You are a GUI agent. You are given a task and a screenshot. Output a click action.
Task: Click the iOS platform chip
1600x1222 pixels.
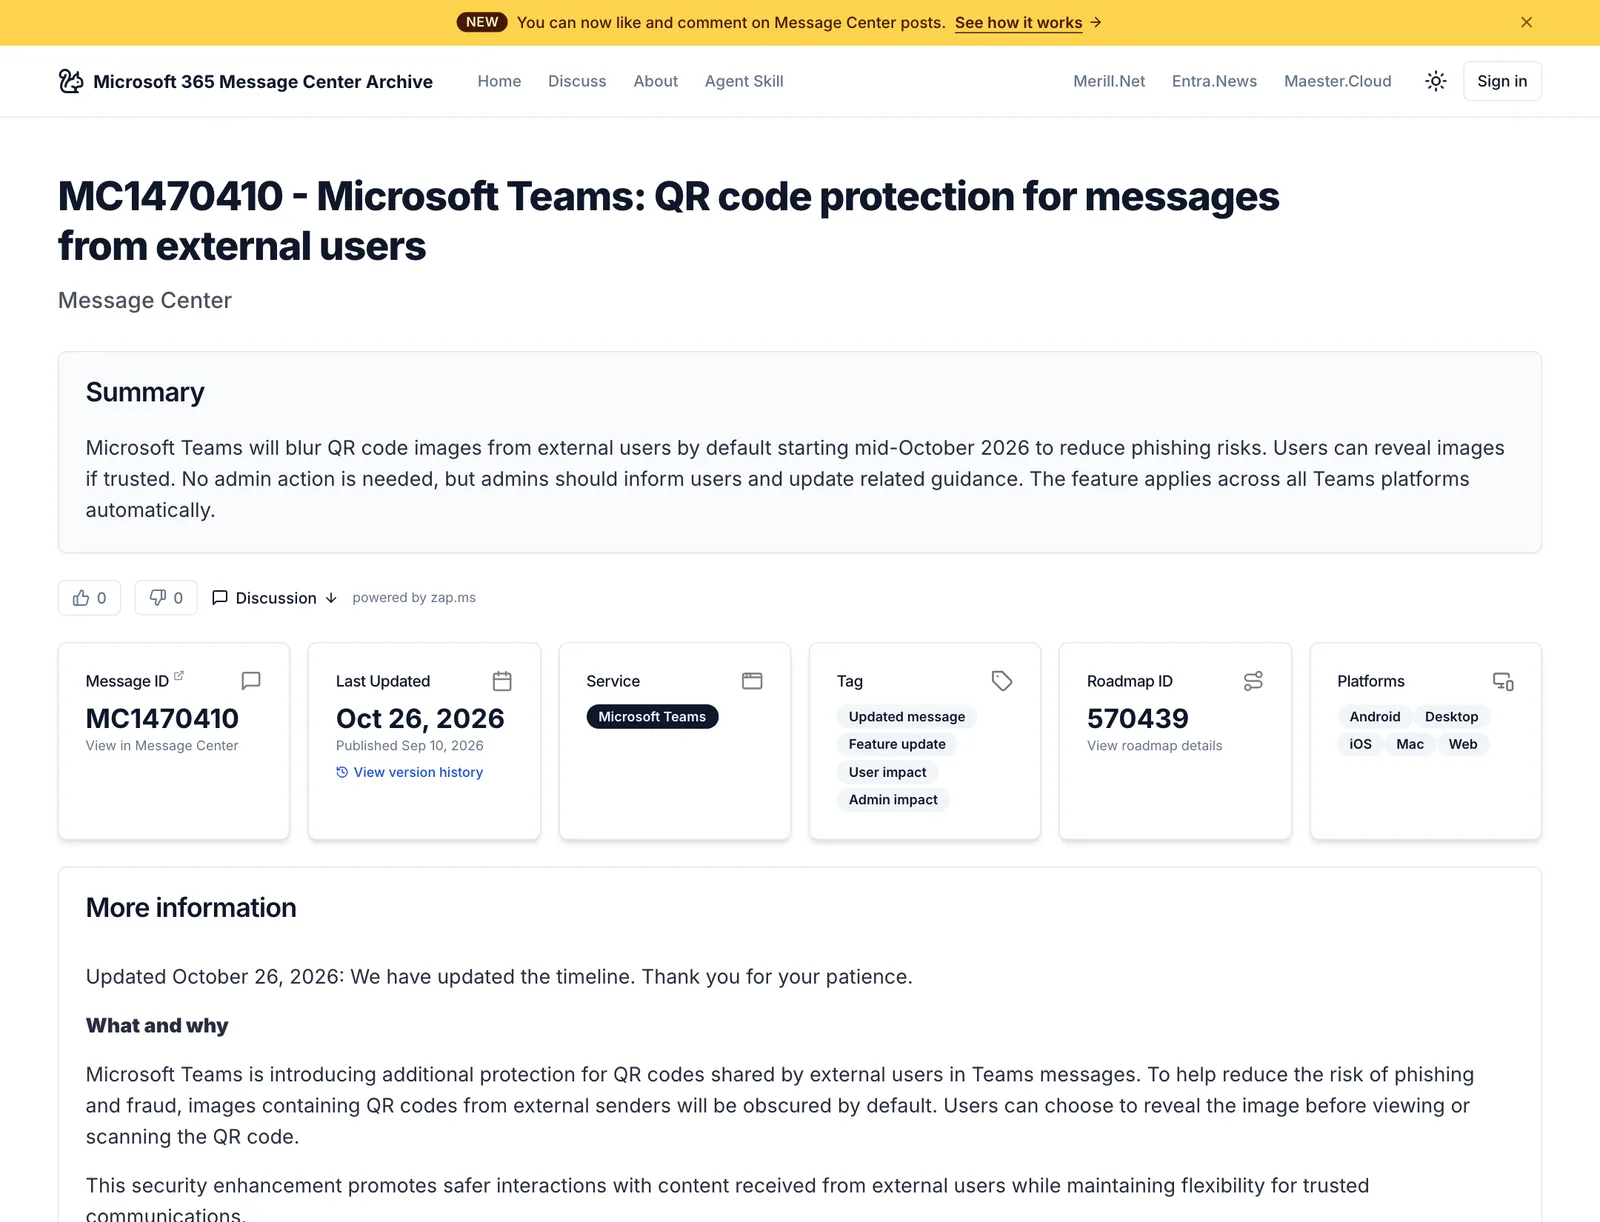1360,744
